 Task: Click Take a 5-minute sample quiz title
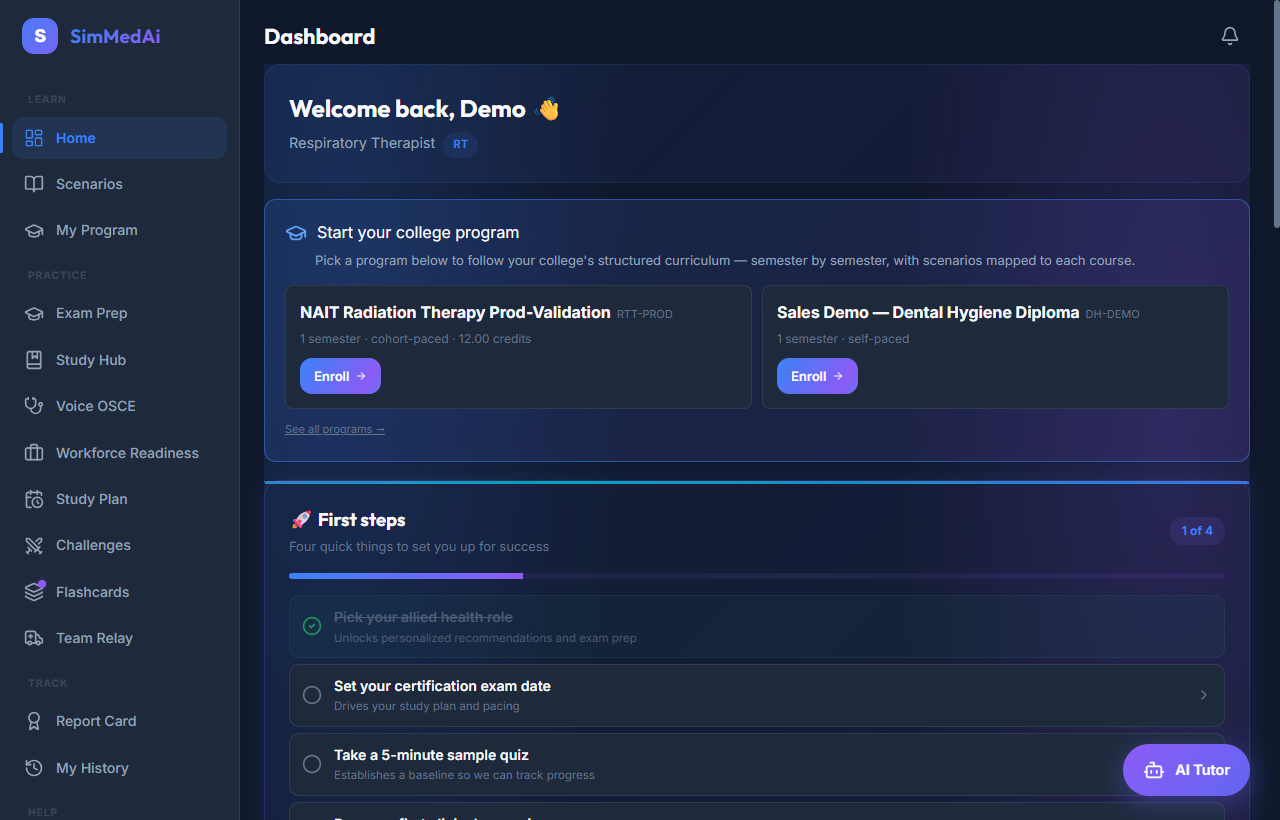click(431, 755)
